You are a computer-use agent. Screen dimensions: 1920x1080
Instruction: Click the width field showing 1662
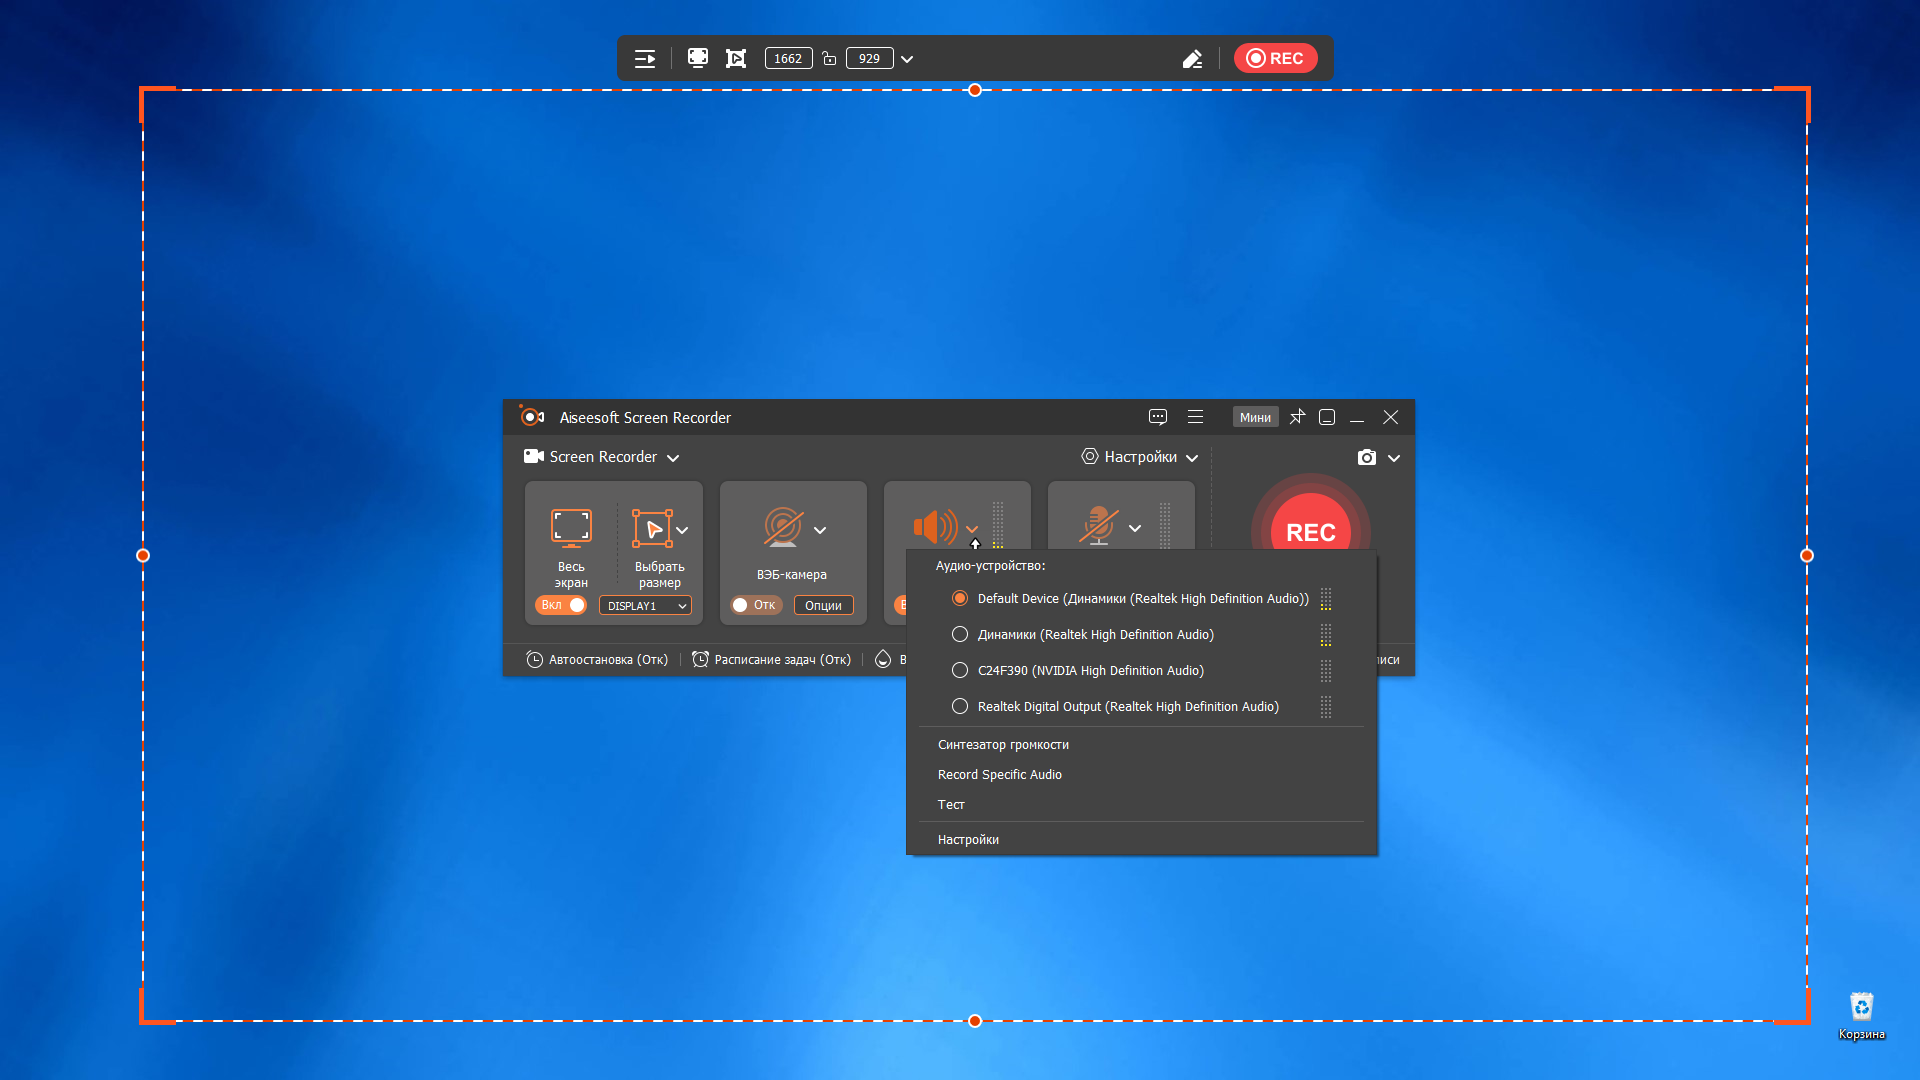(788, 59)
